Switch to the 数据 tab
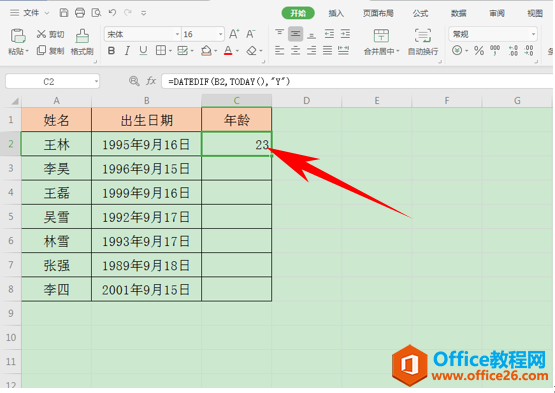This screenshot has width=555, height=393. tap(458, 13)
